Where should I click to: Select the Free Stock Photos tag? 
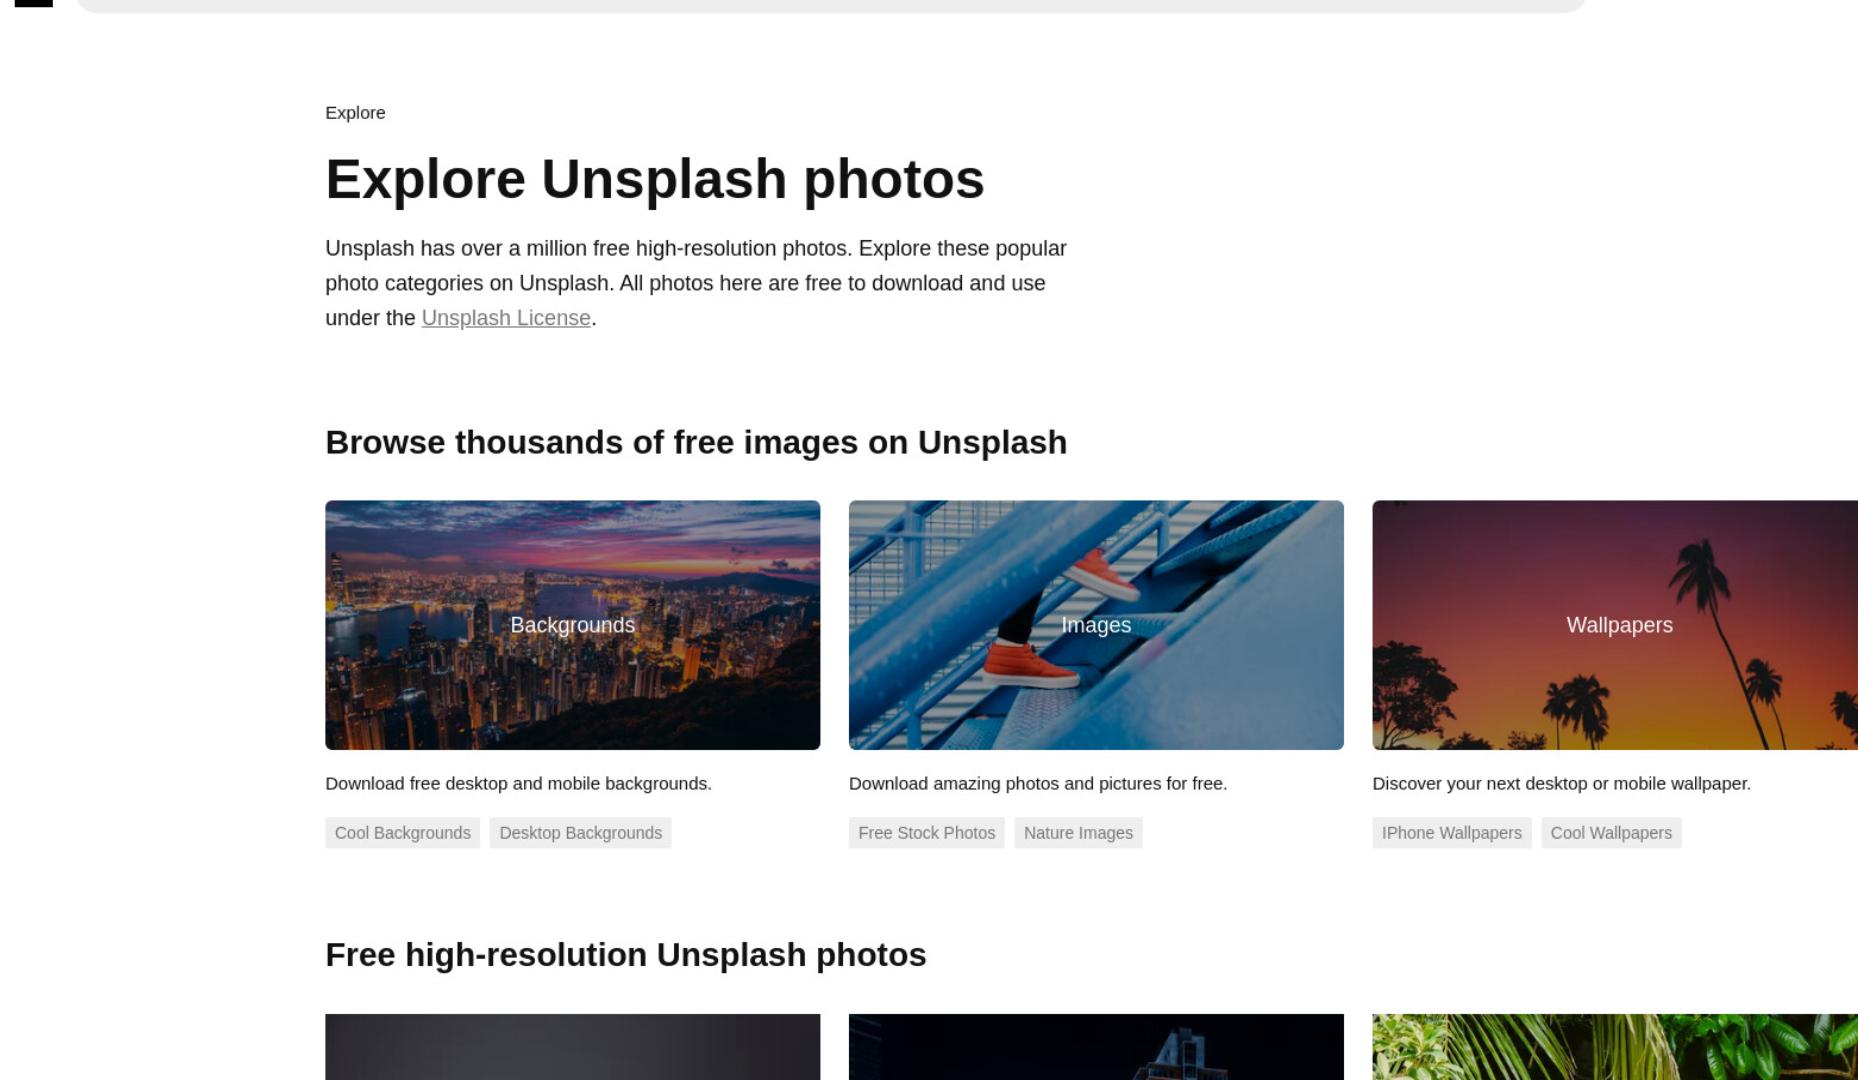926,833
